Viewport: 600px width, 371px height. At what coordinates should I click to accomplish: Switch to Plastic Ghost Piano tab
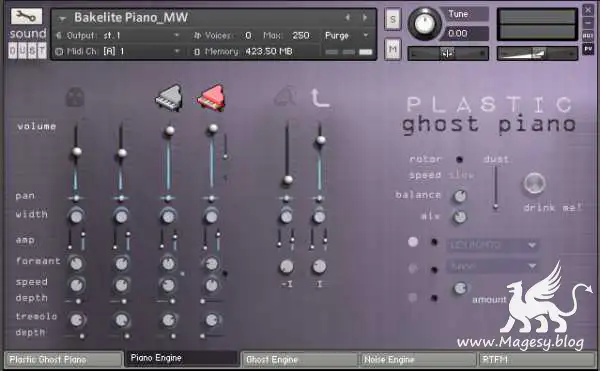pos(64,360)
